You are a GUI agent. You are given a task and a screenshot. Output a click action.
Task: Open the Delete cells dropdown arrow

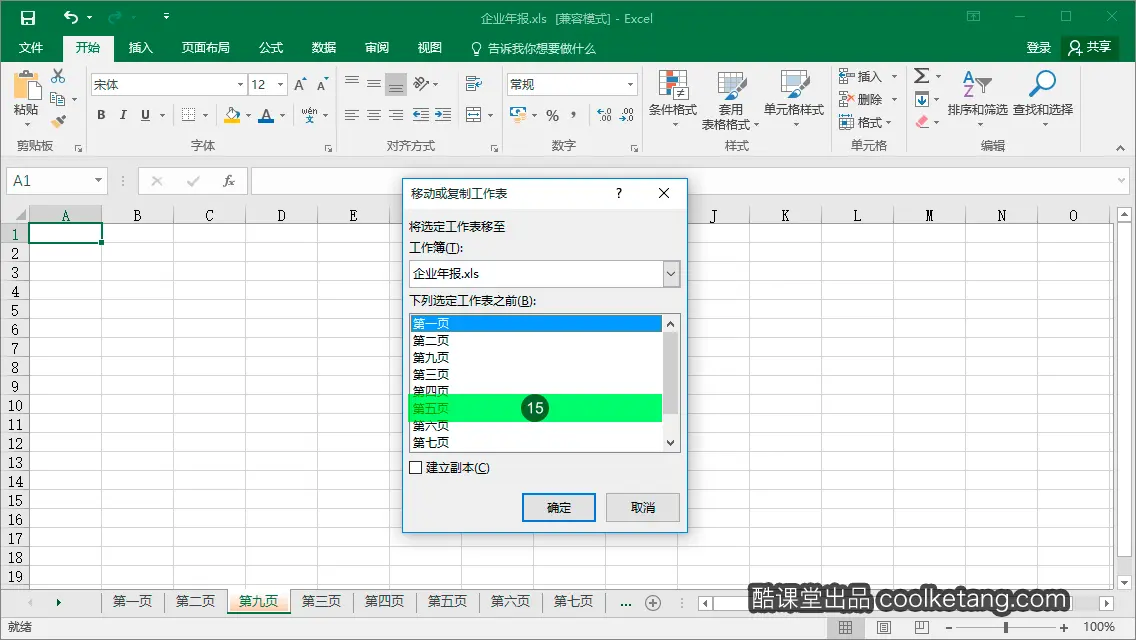(895, 99)
